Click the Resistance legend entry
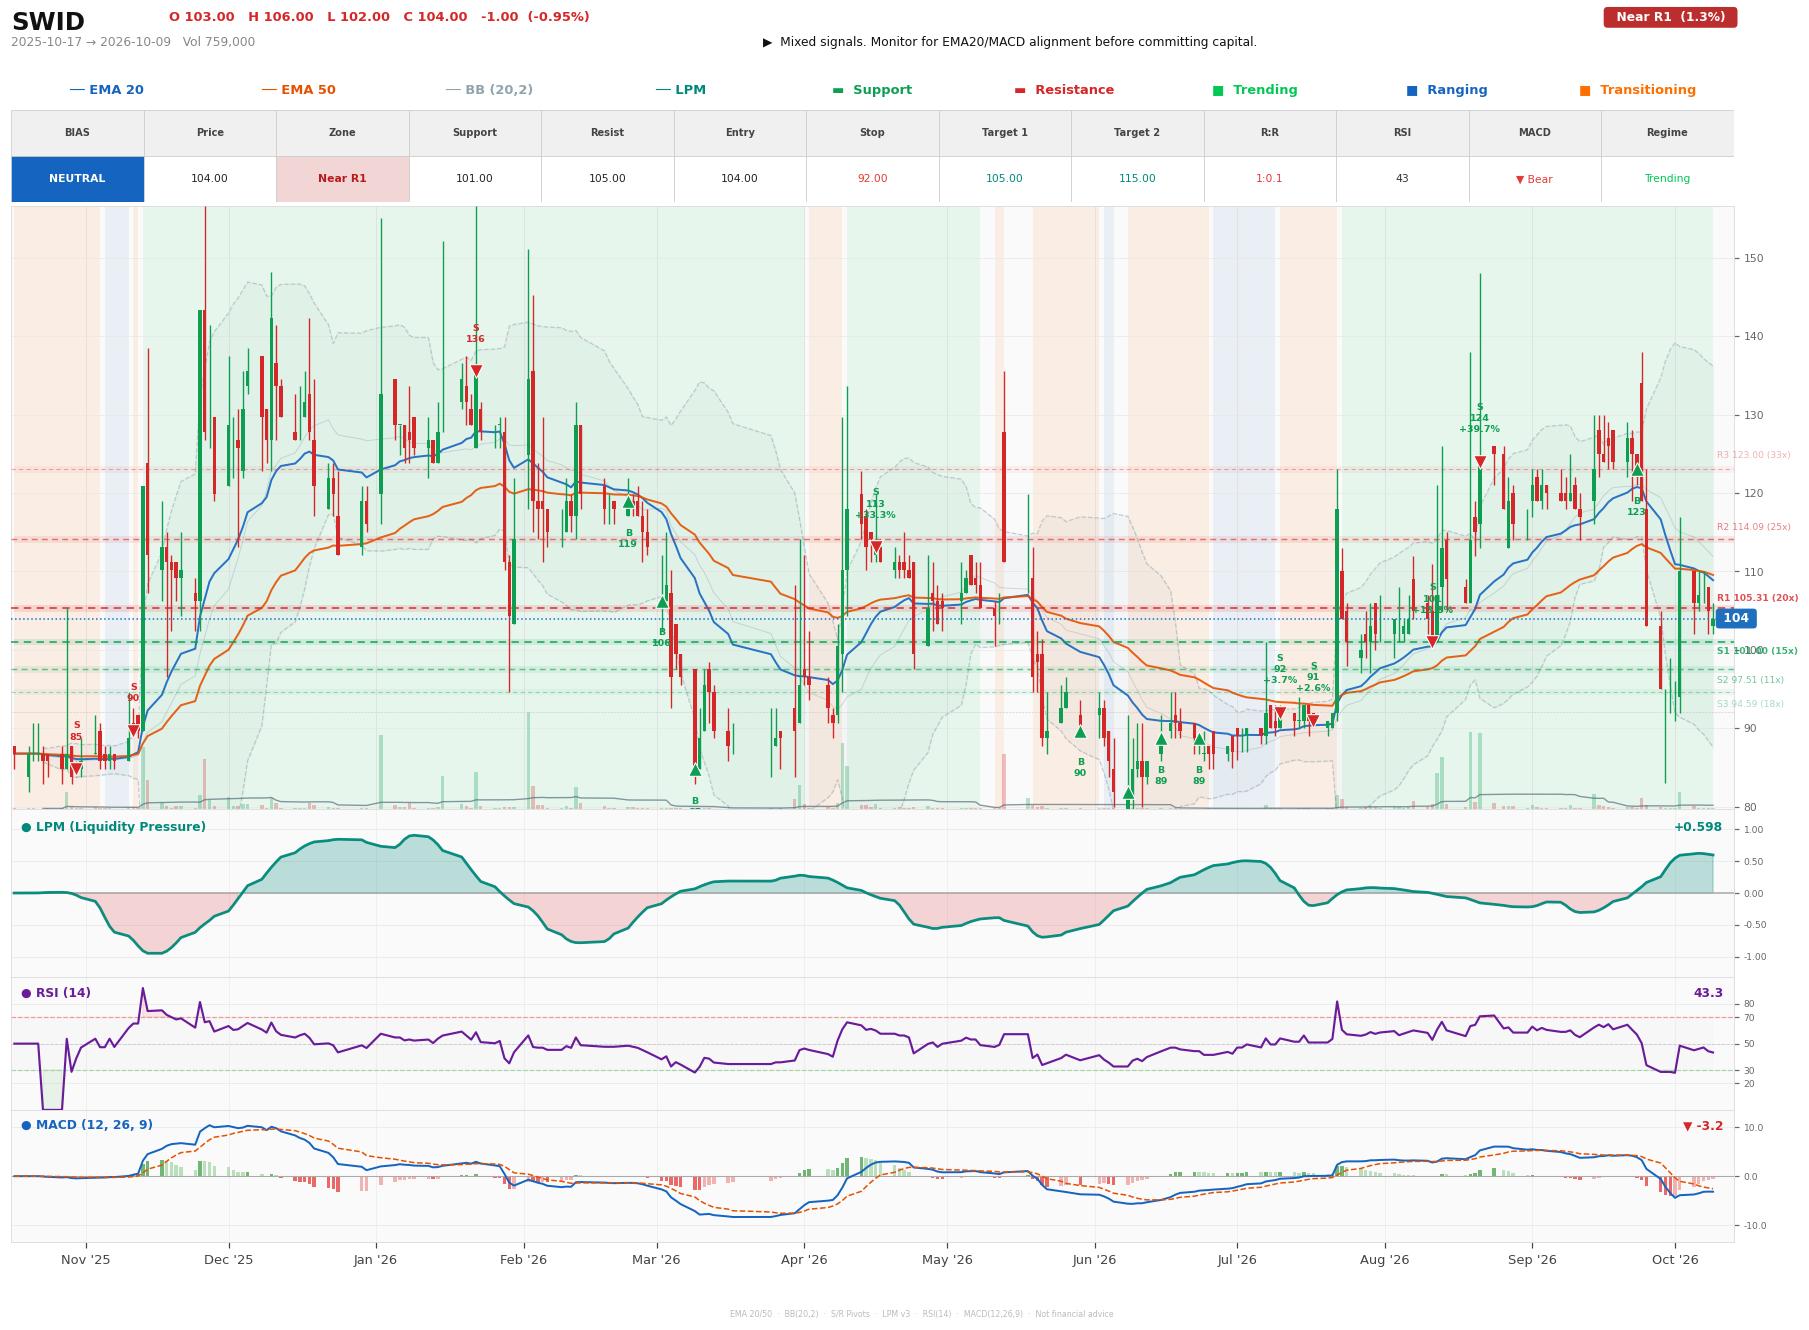 (x=1064, y=90)
